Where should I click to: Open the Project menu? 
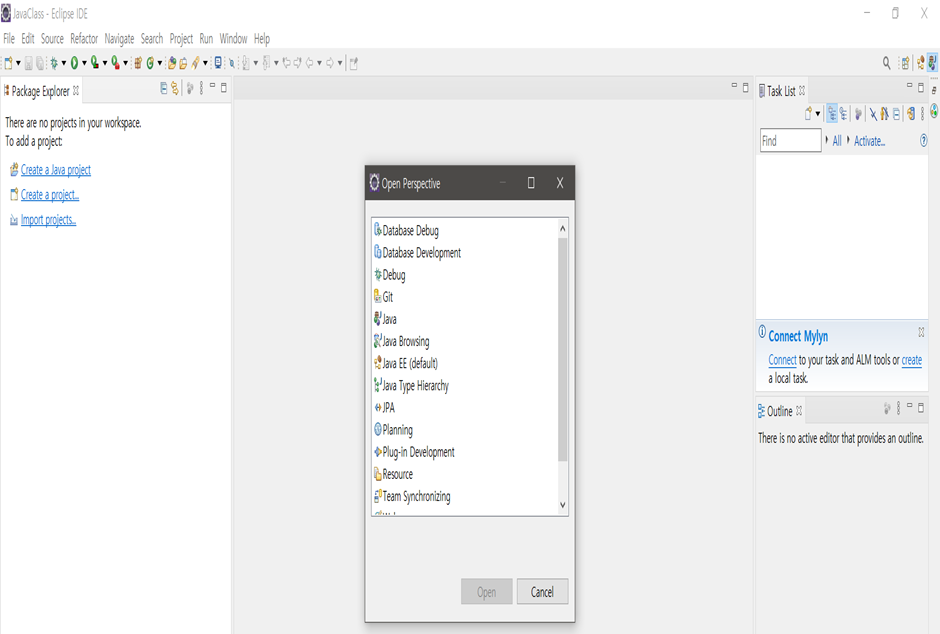click(181, 39)
